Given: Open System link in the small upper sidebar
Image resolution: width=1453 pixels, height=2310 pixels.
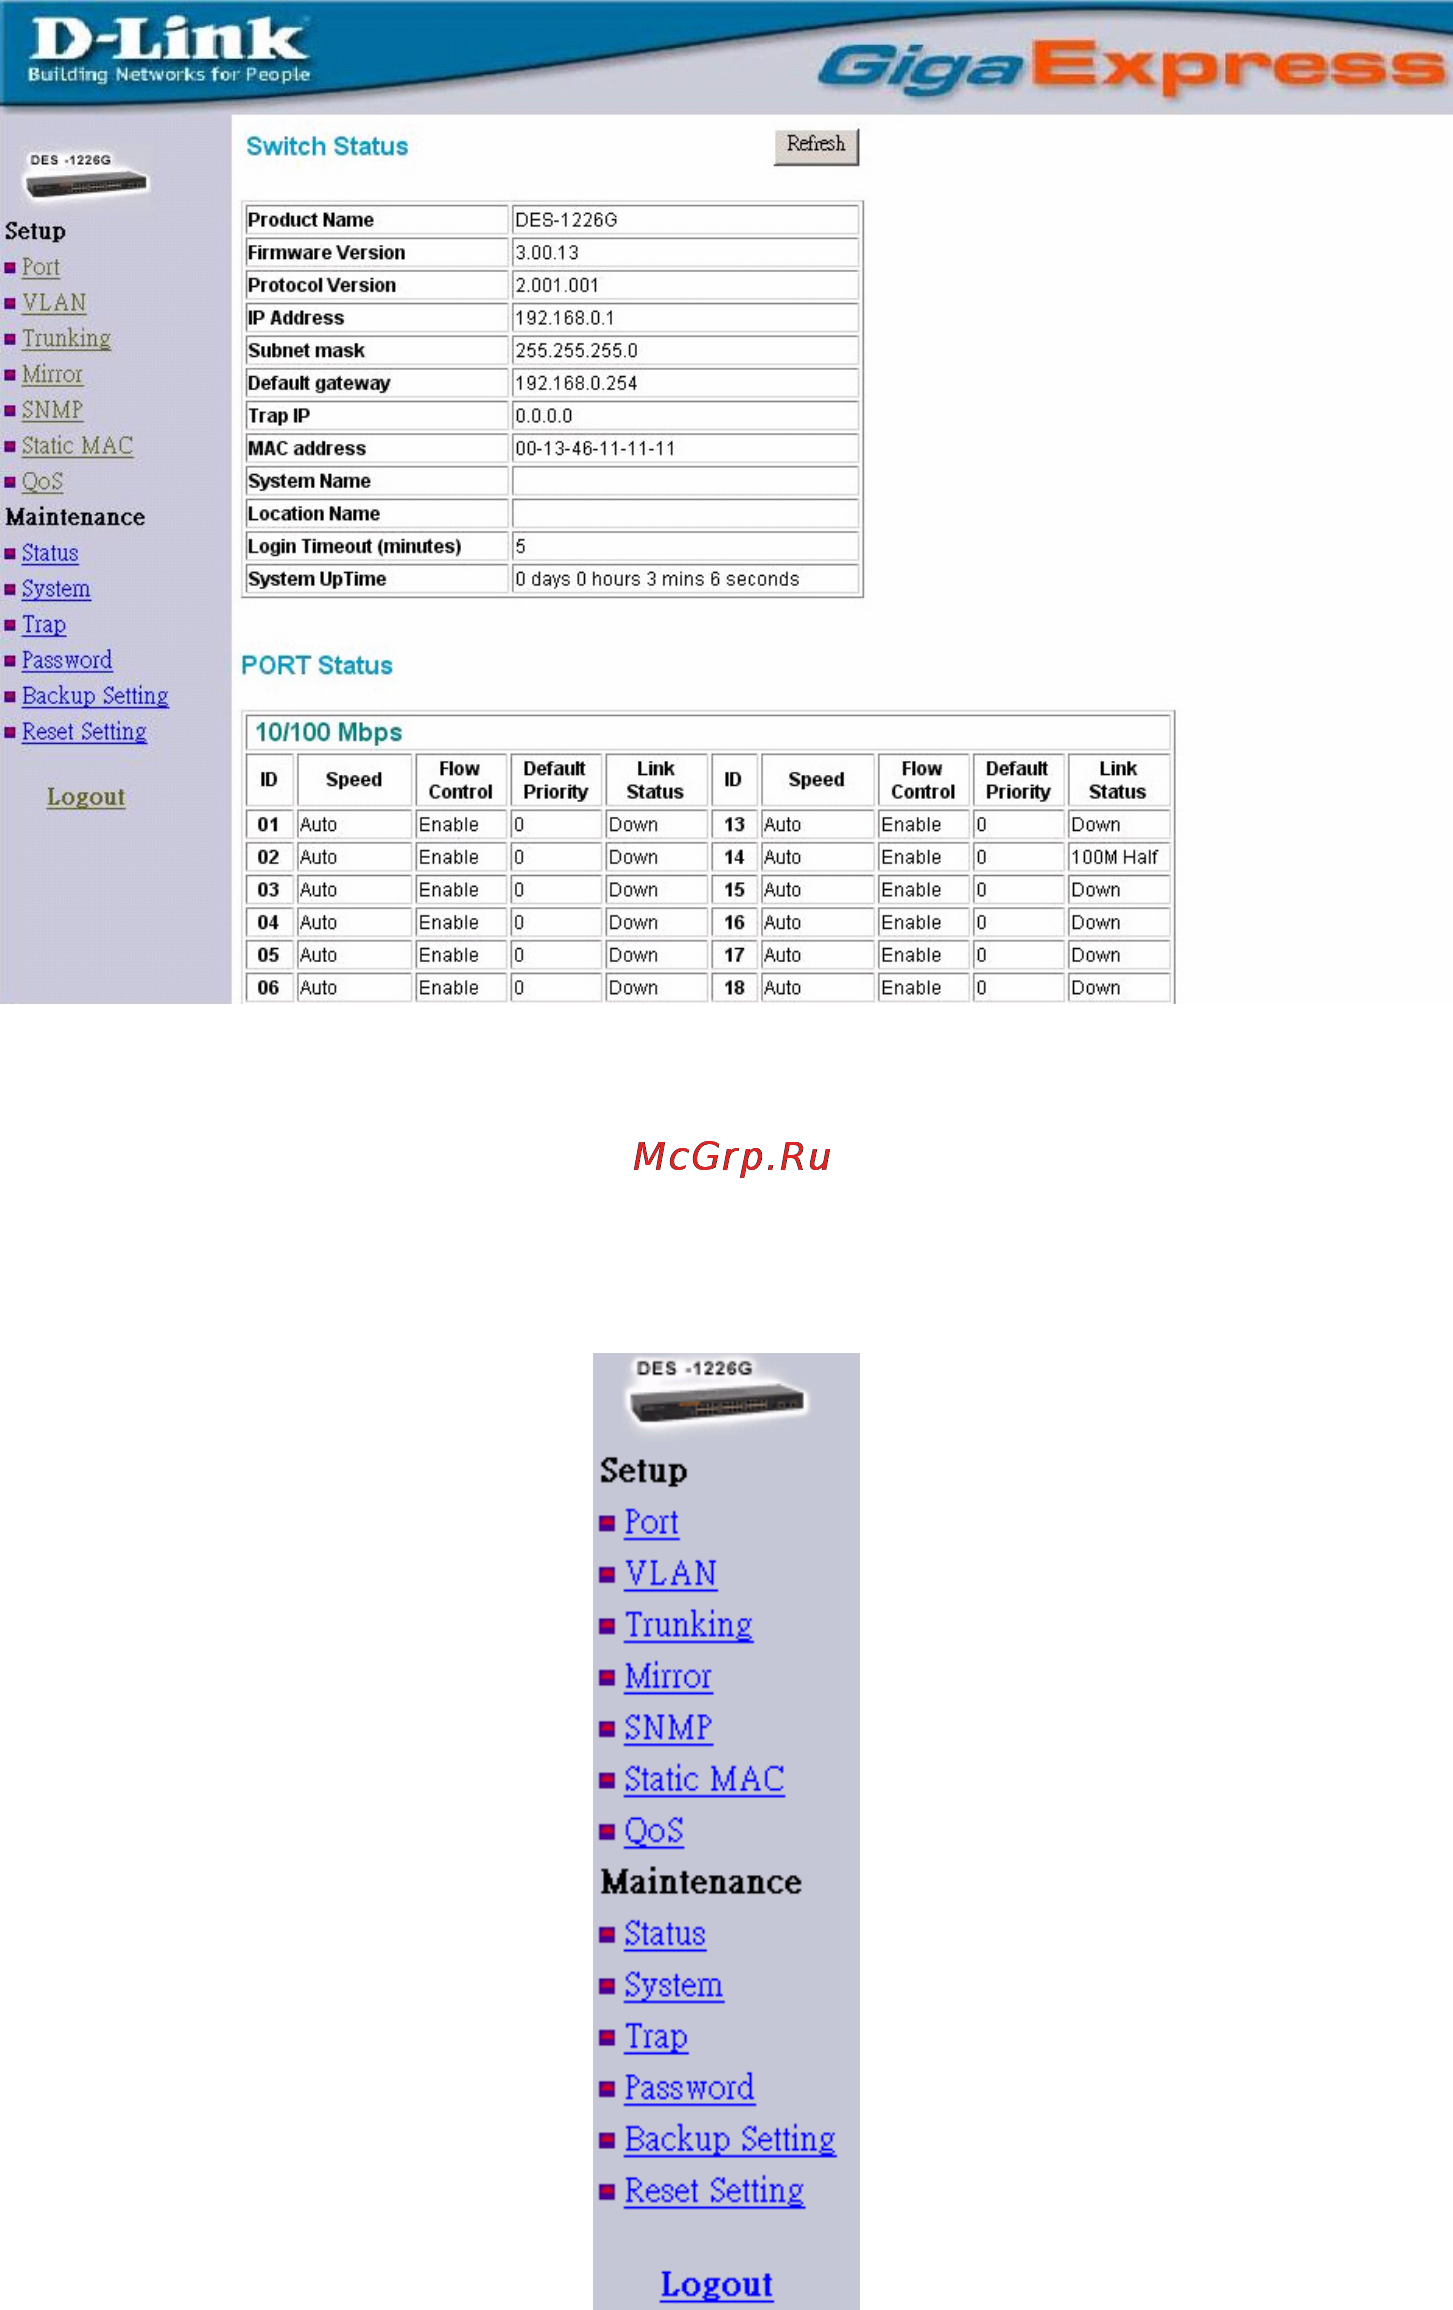Looking at the screenshot, I should coord(56,589).
